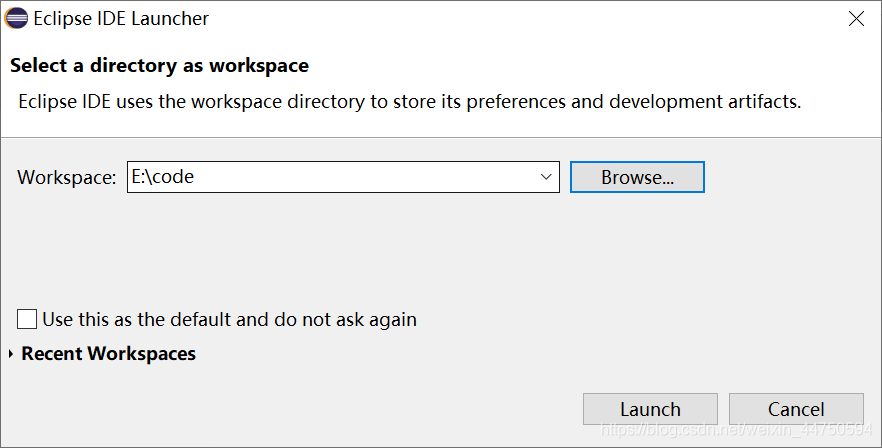Click the Eclipse logo in the title bar
The image size is (882, 448).
point(17,18)
